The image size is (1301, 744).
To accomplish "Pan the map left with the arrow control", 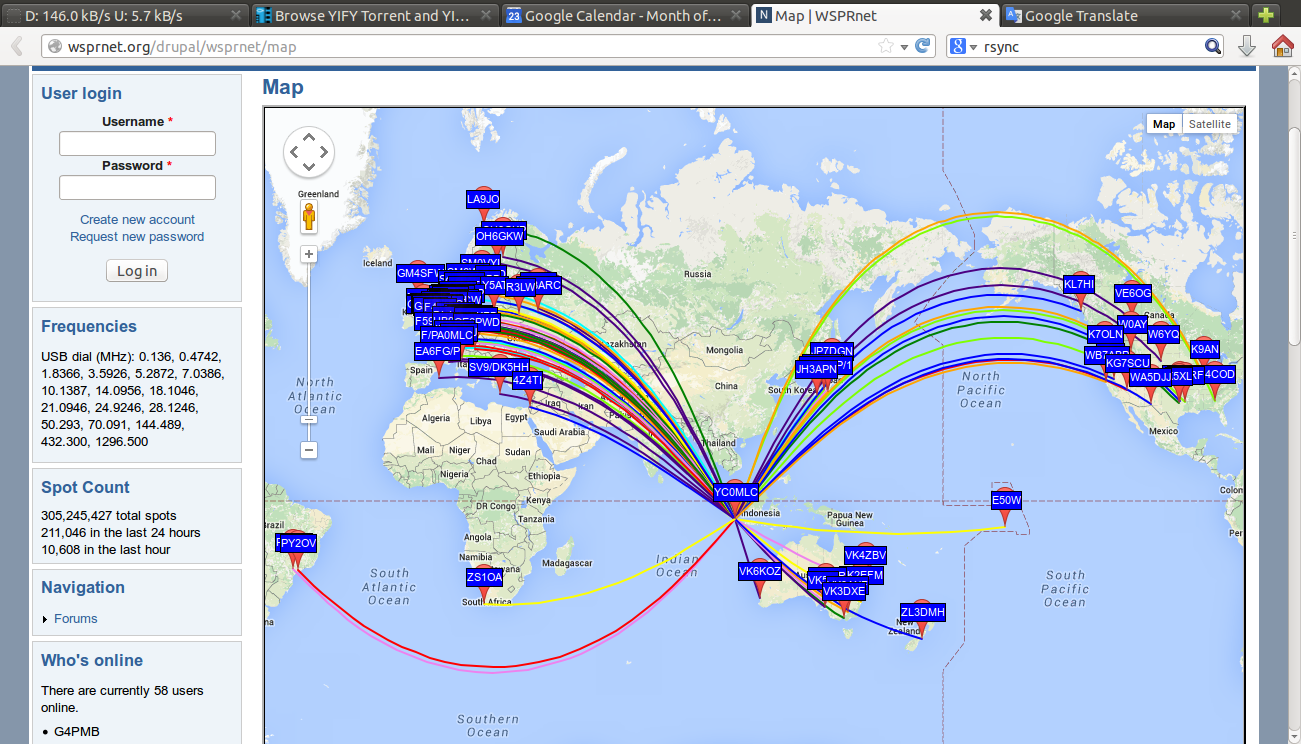I will (x=294, y=152).
